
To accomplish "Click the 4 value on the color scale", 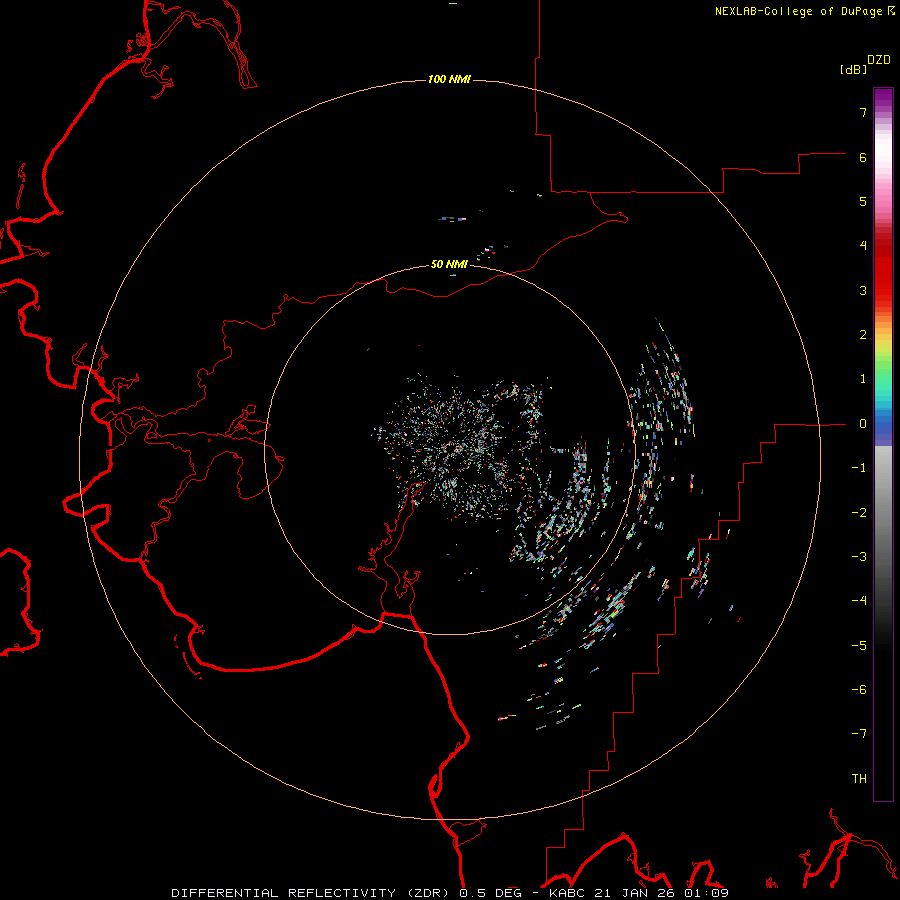I will pyautogui.click(x=863, y=246).
